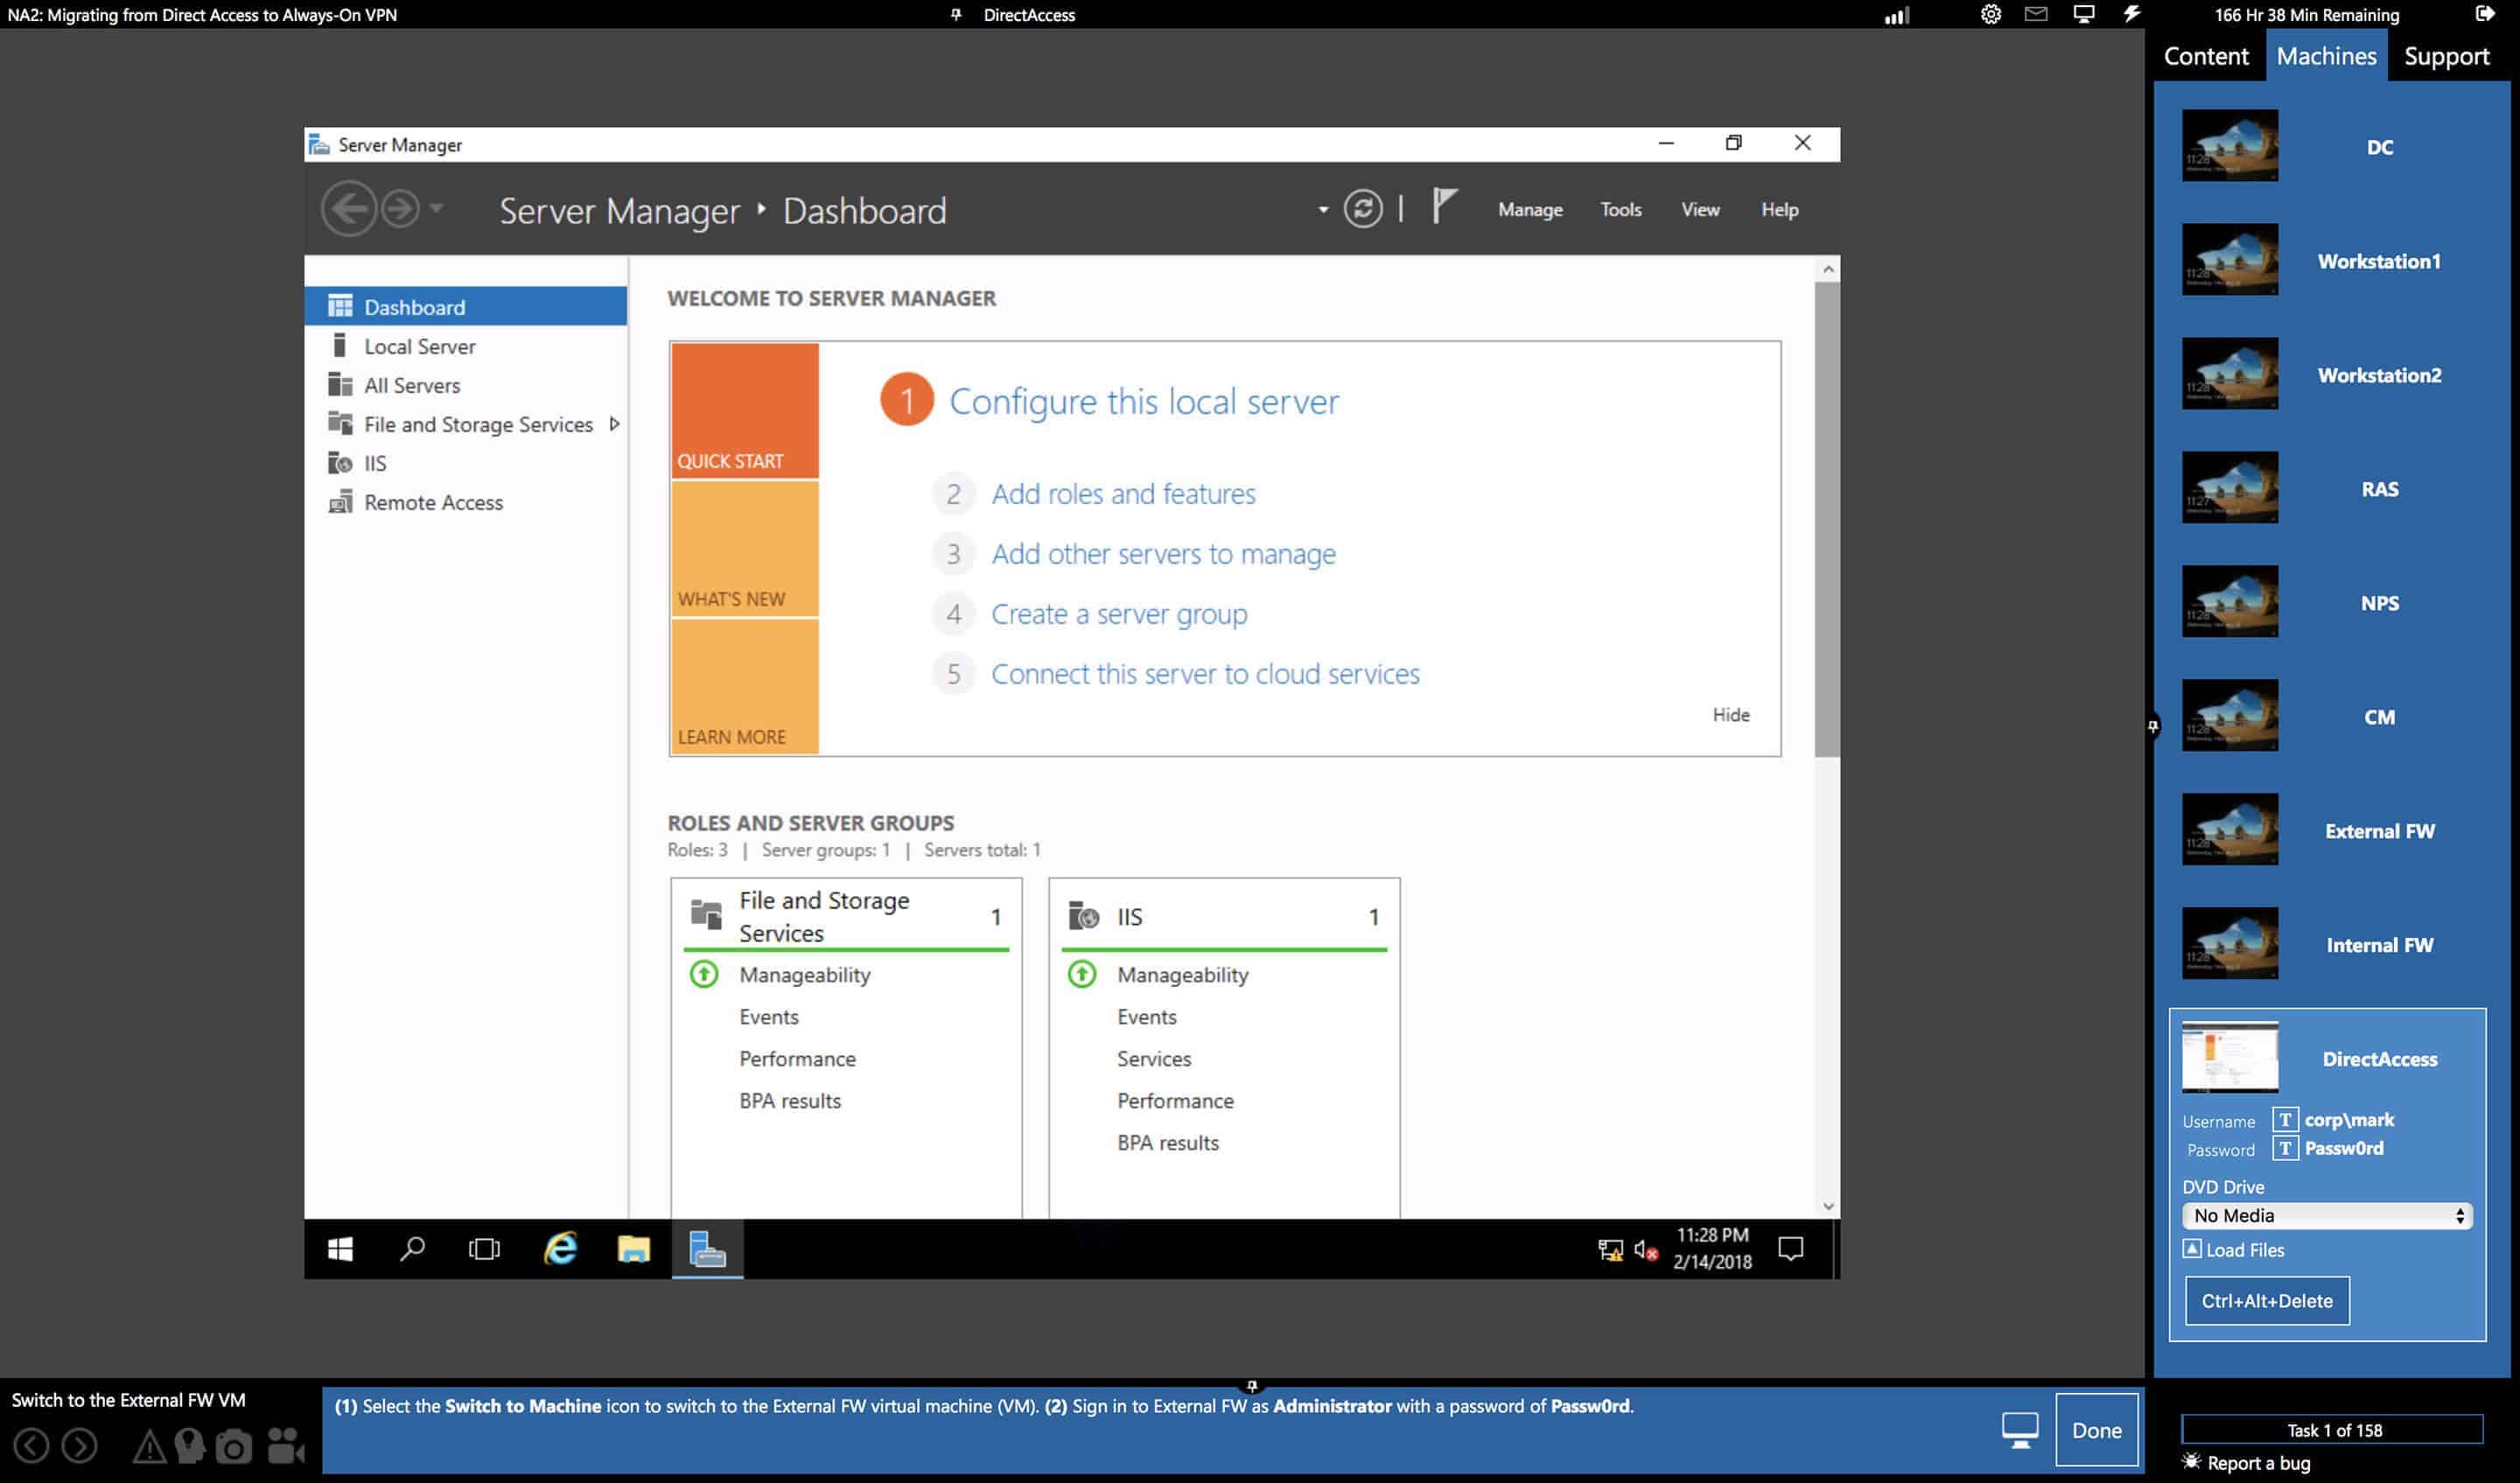Click the type password T icon

pyautogui.click(x=2285, y=1148)
